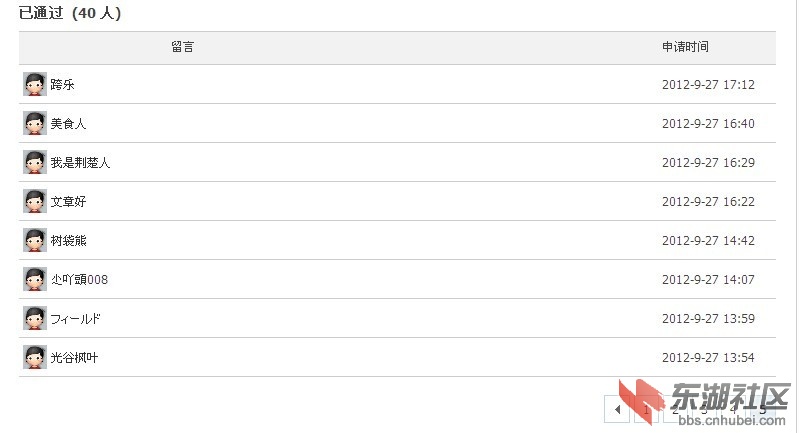
Task: Open the avatar next to 树袋熊
Action: 35,240
